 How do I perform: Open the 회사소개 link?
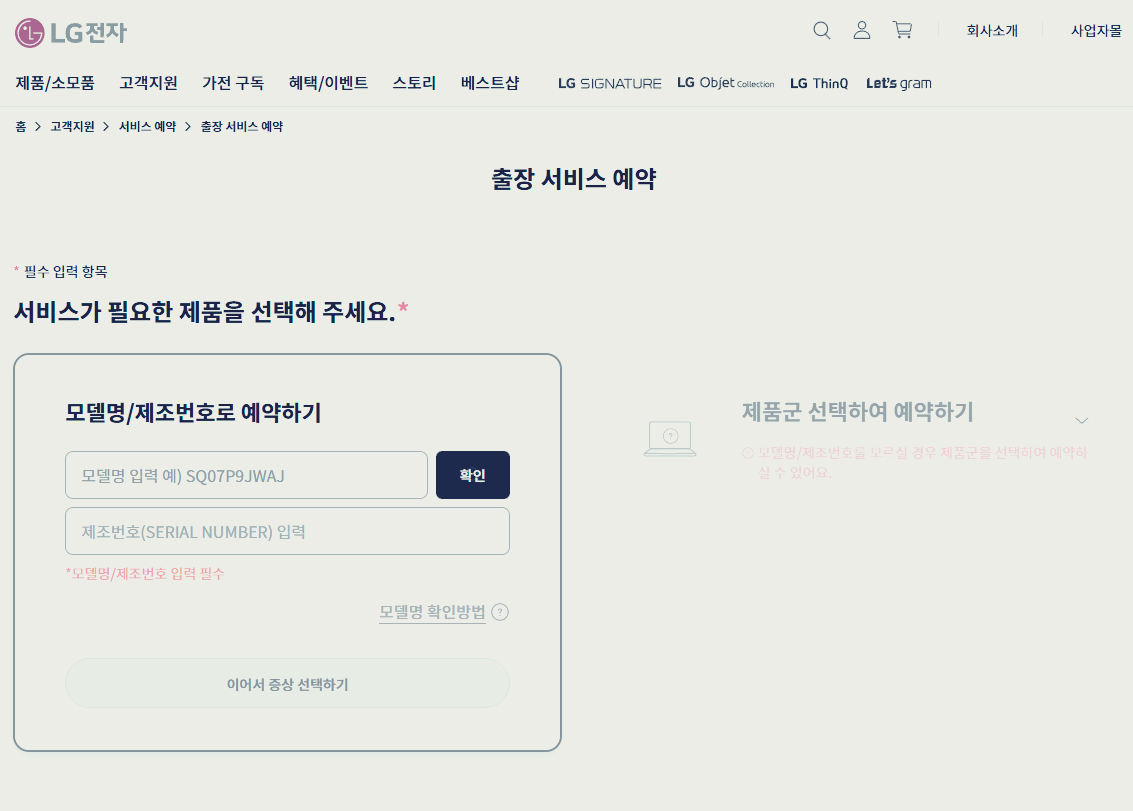992,30
